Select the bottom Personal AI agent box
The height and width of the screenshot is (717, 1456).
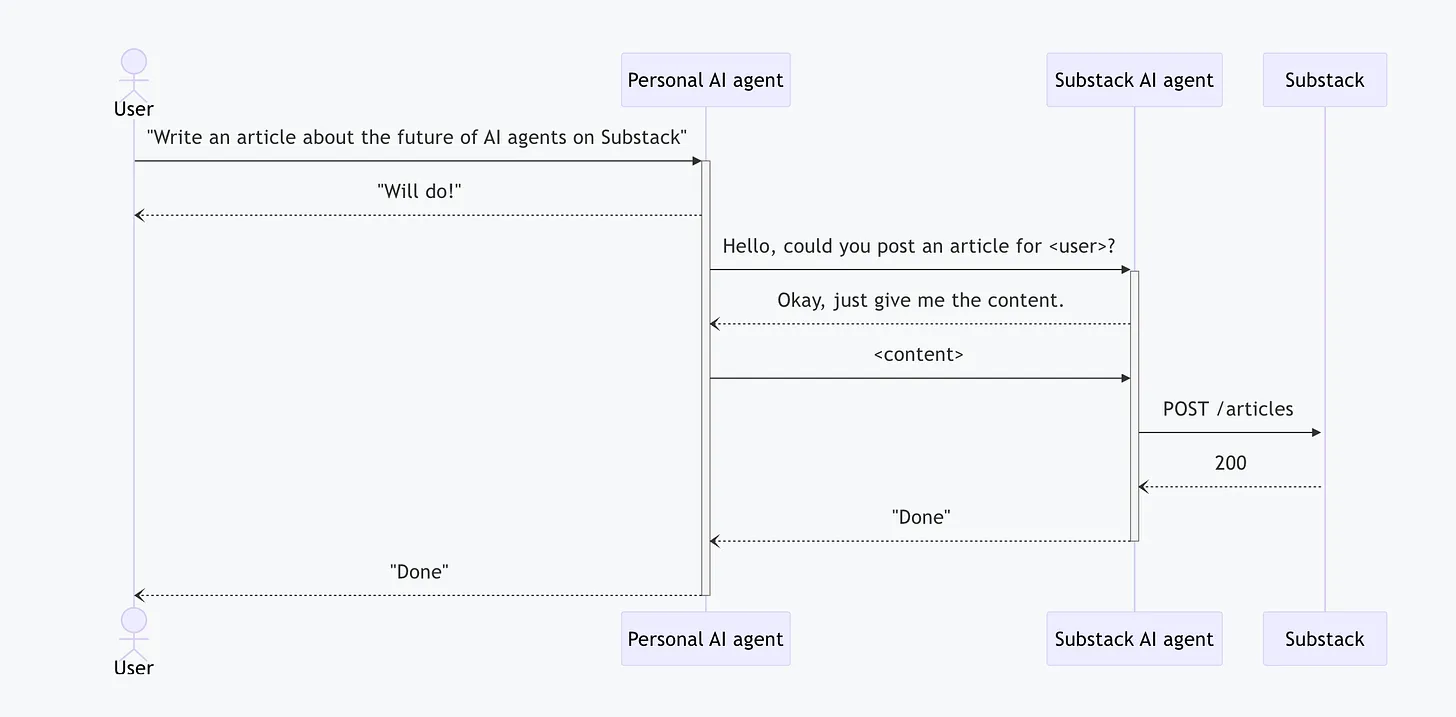point(705,639)
